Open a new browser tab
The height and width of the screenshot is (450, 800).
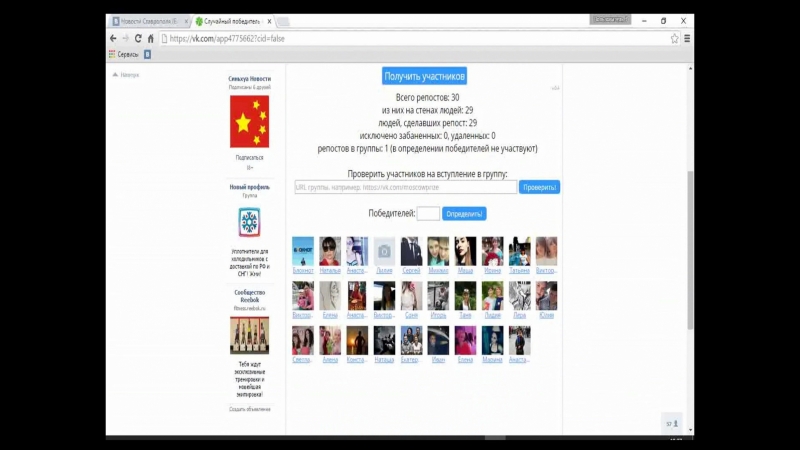point(283,21)
